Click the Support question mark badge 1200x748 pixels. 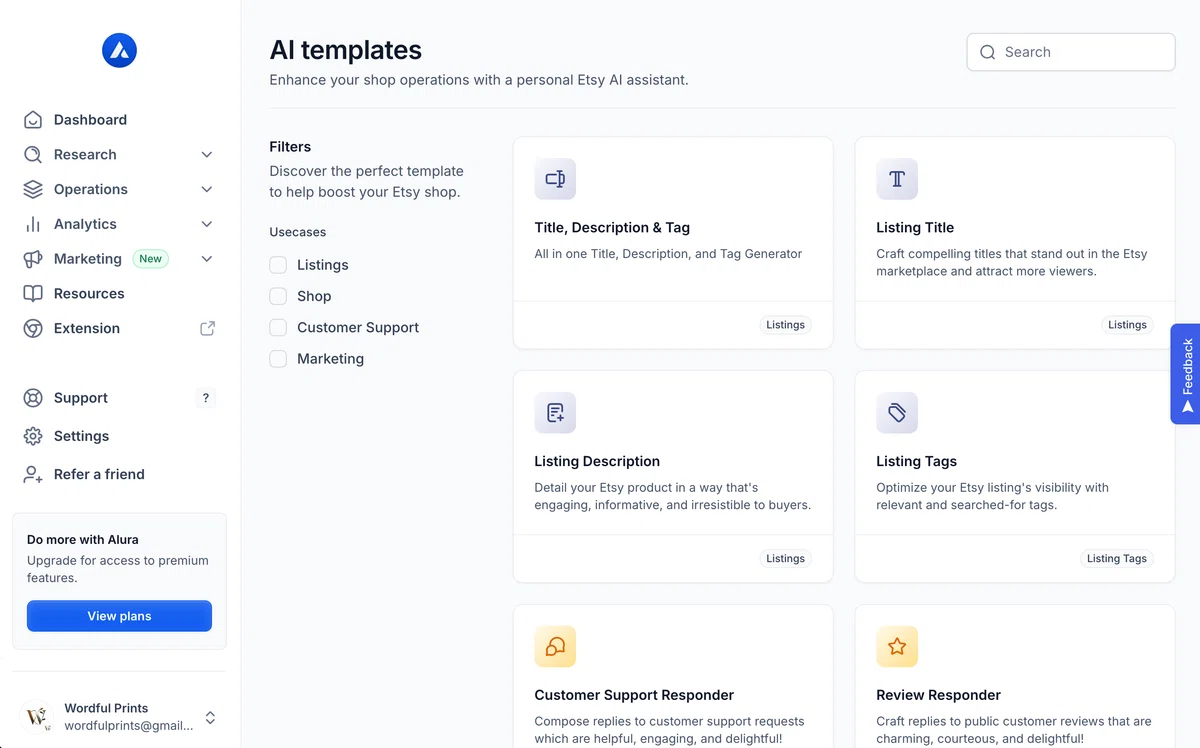[206, 398]
